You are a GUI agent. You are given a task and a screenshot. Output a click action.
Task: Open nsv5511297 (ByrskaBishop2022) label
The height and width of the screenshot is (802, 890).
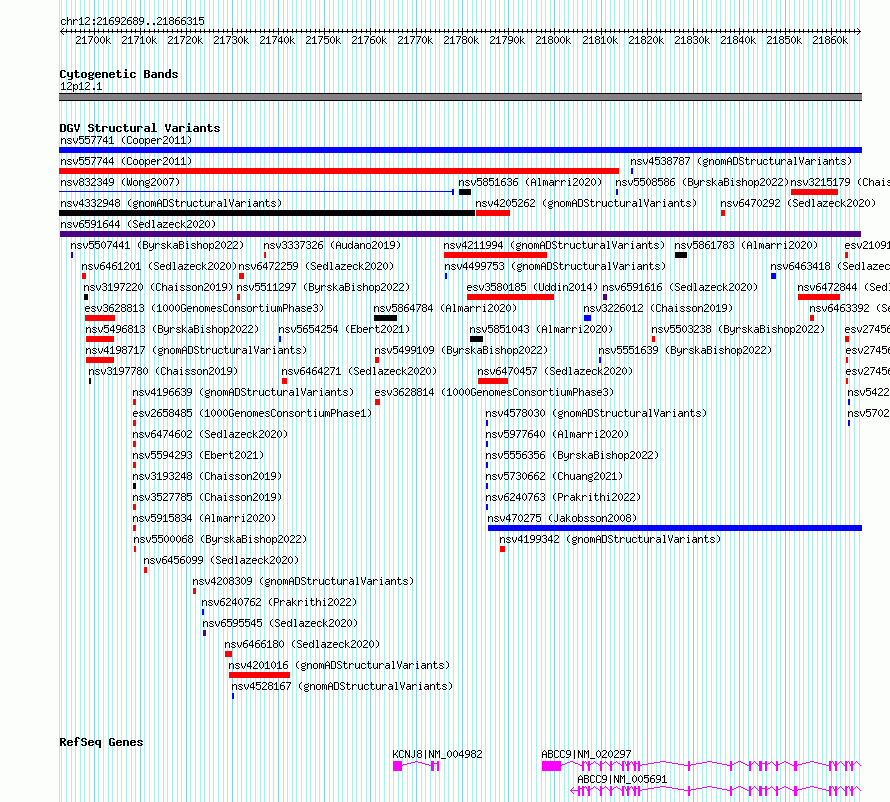click(323, 287)
